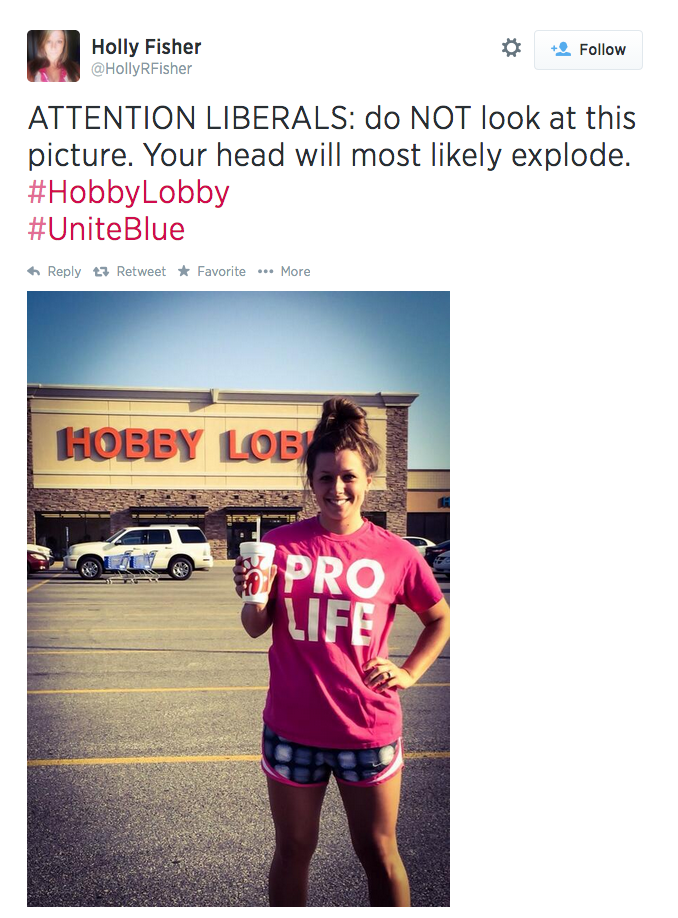Open the #HobbyLobby hashtag

click(128, 193)
